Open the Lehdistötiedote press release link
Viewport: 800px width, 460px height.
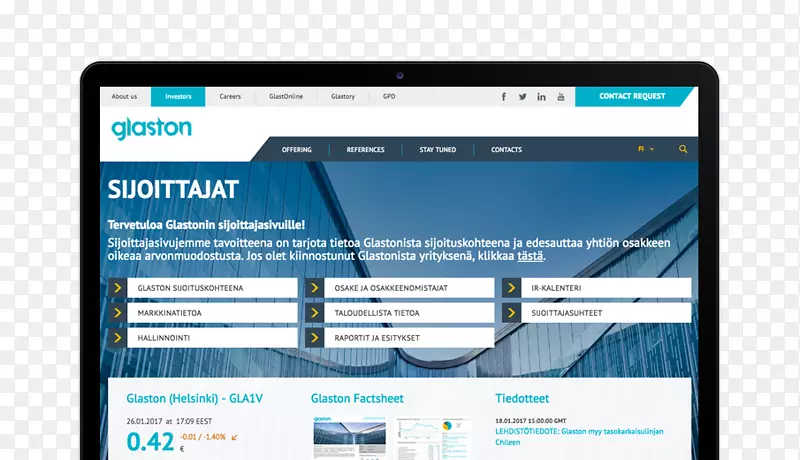pyautogui.click(x=579, y=437)
